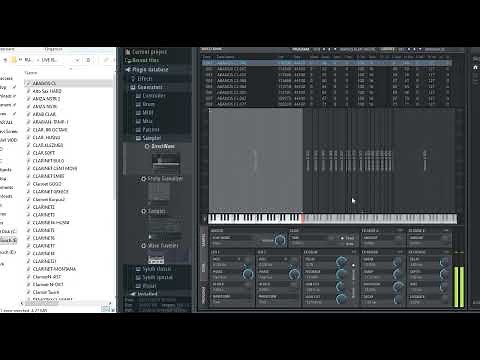Select the CLARINET2 file
Screen dimensions: 480x360
[44, 207]
